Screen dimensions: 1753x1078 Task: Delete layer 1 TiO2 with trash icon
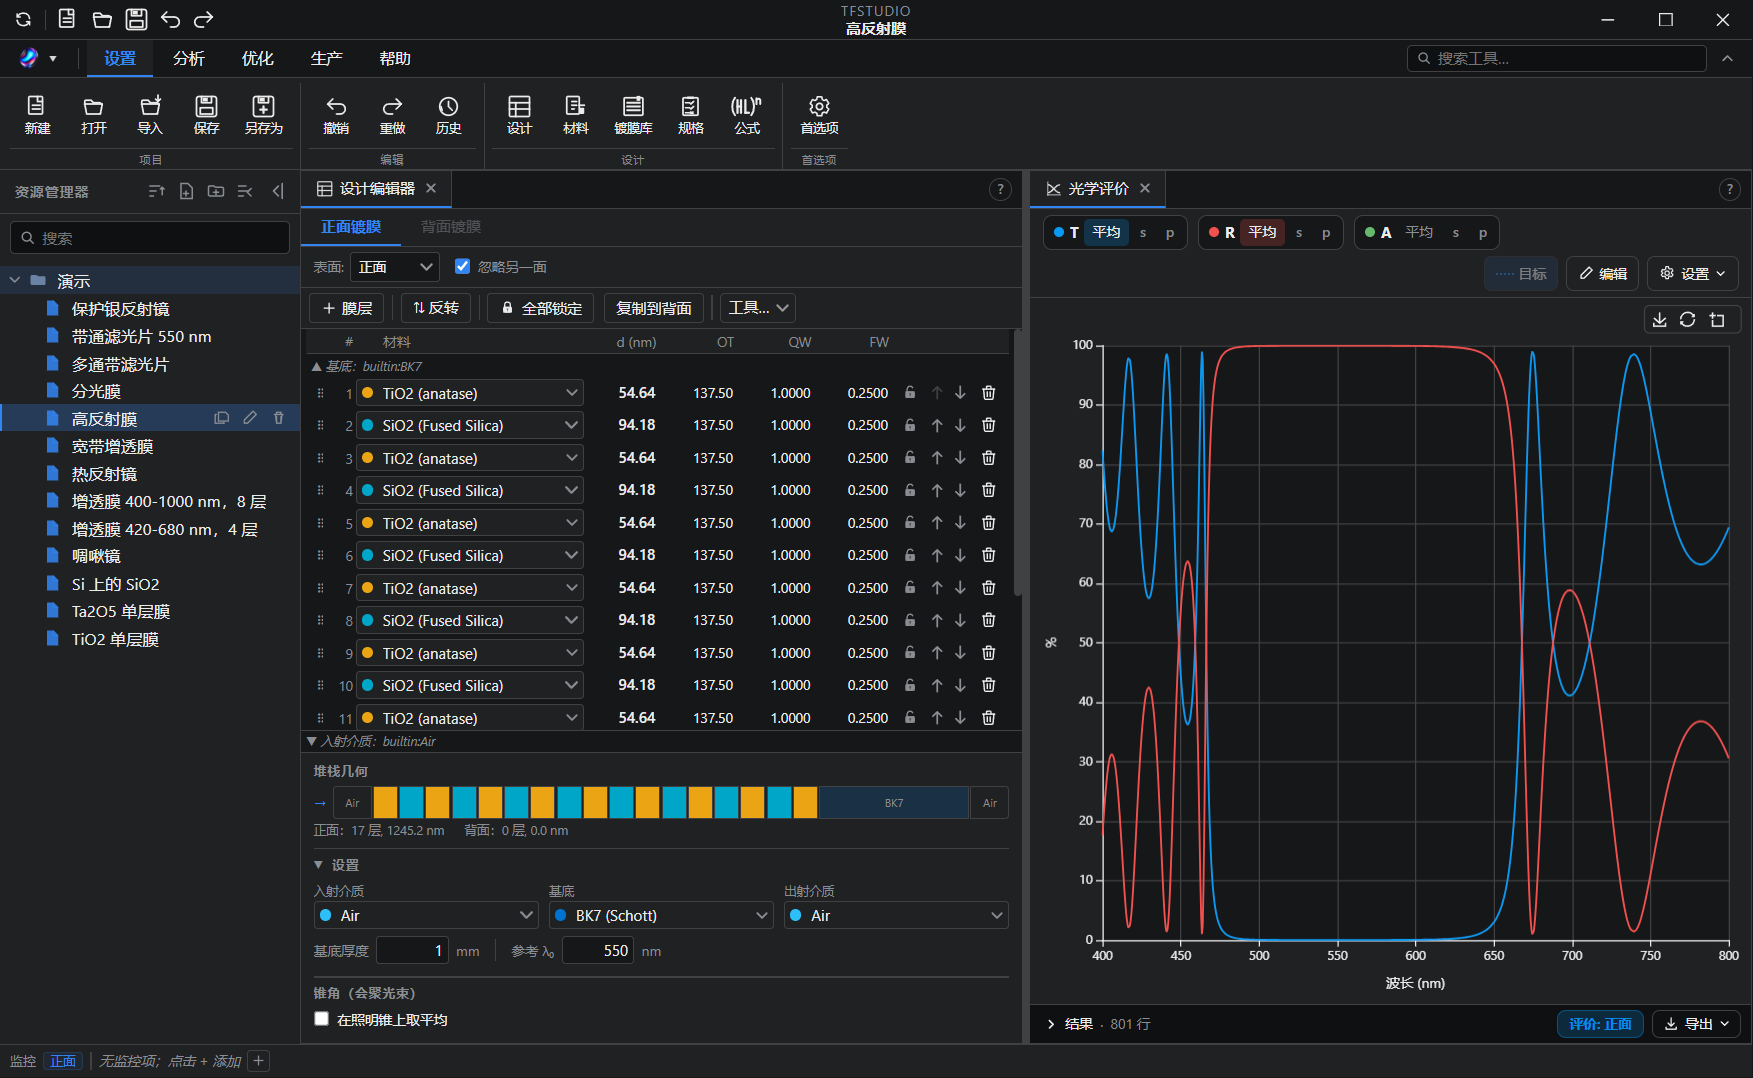coord(988,393)
